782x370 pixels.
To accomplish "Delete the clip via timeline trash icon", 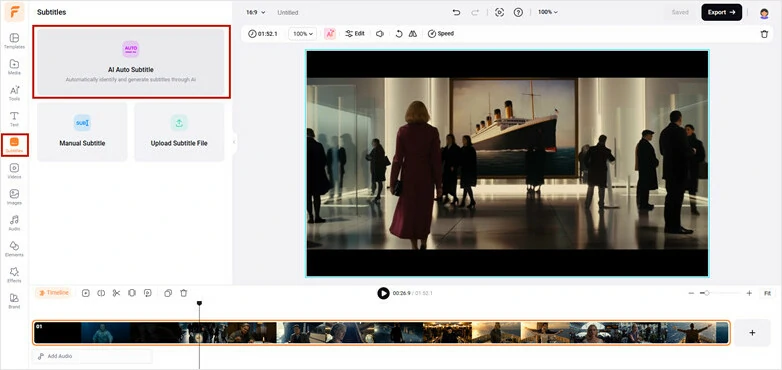I will coord(184,293).
